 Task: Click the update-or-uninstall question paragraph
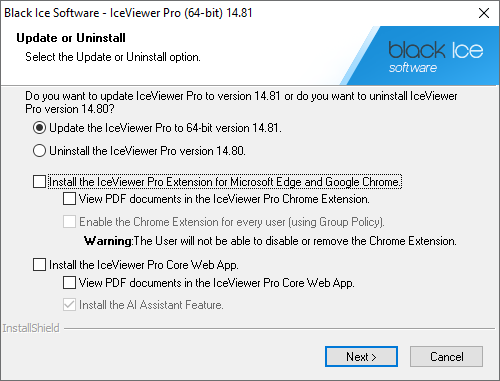241,102
